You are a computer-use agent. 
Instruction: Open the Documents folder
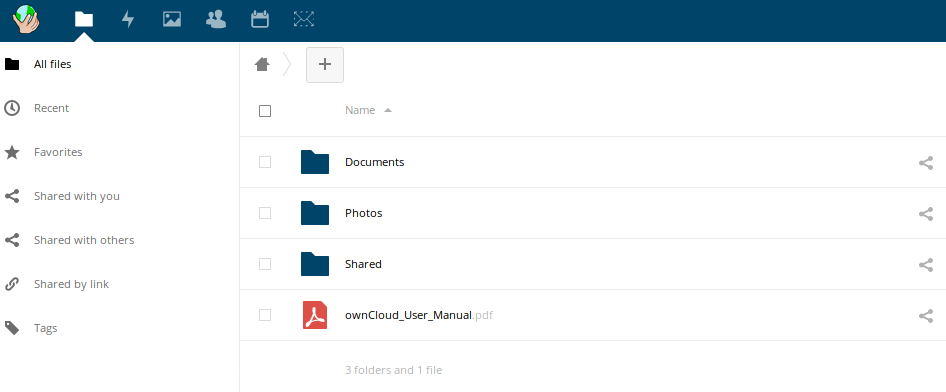pyautogui.click(x=375, y=162)
